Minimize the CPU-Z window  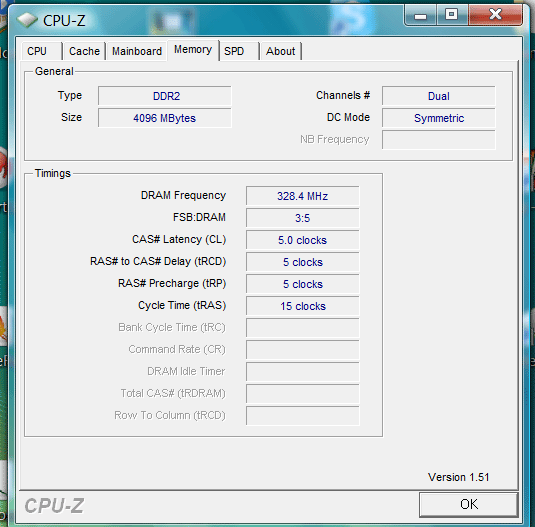click(x=420, y=15)
